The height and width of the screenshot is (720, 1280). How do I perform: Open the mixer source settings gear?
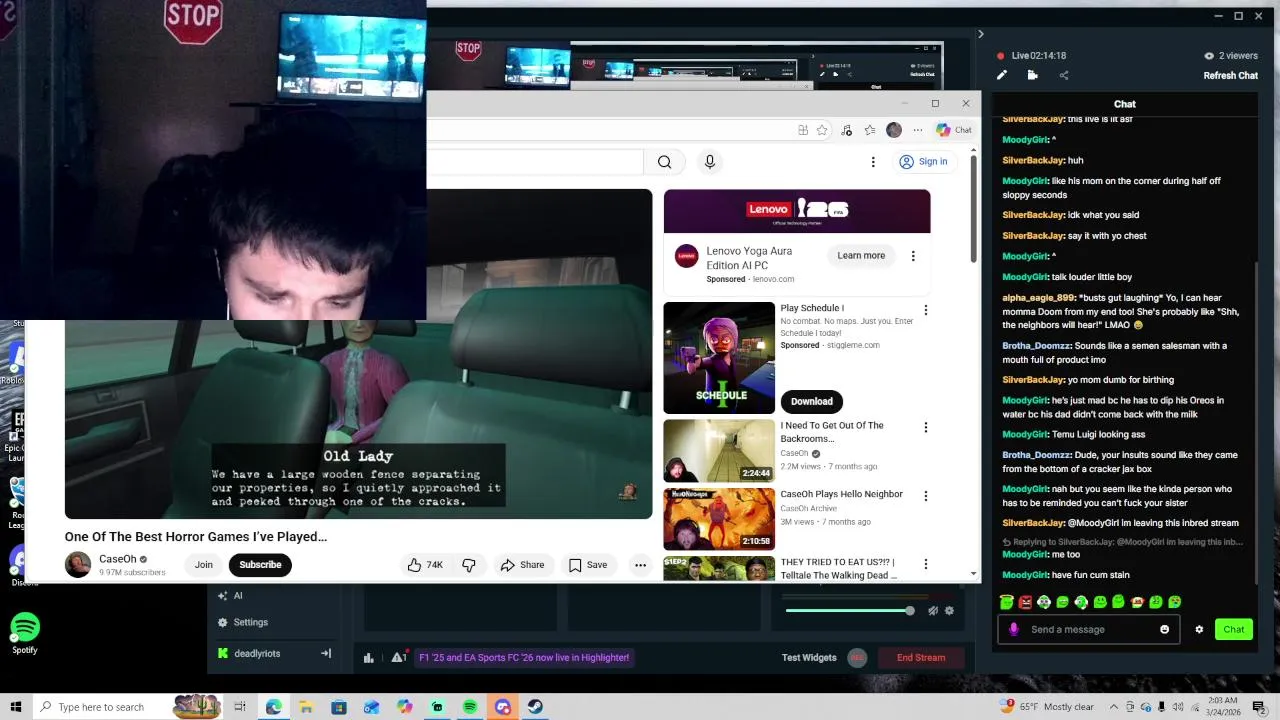pyautogui.click(x=949, y=610)
